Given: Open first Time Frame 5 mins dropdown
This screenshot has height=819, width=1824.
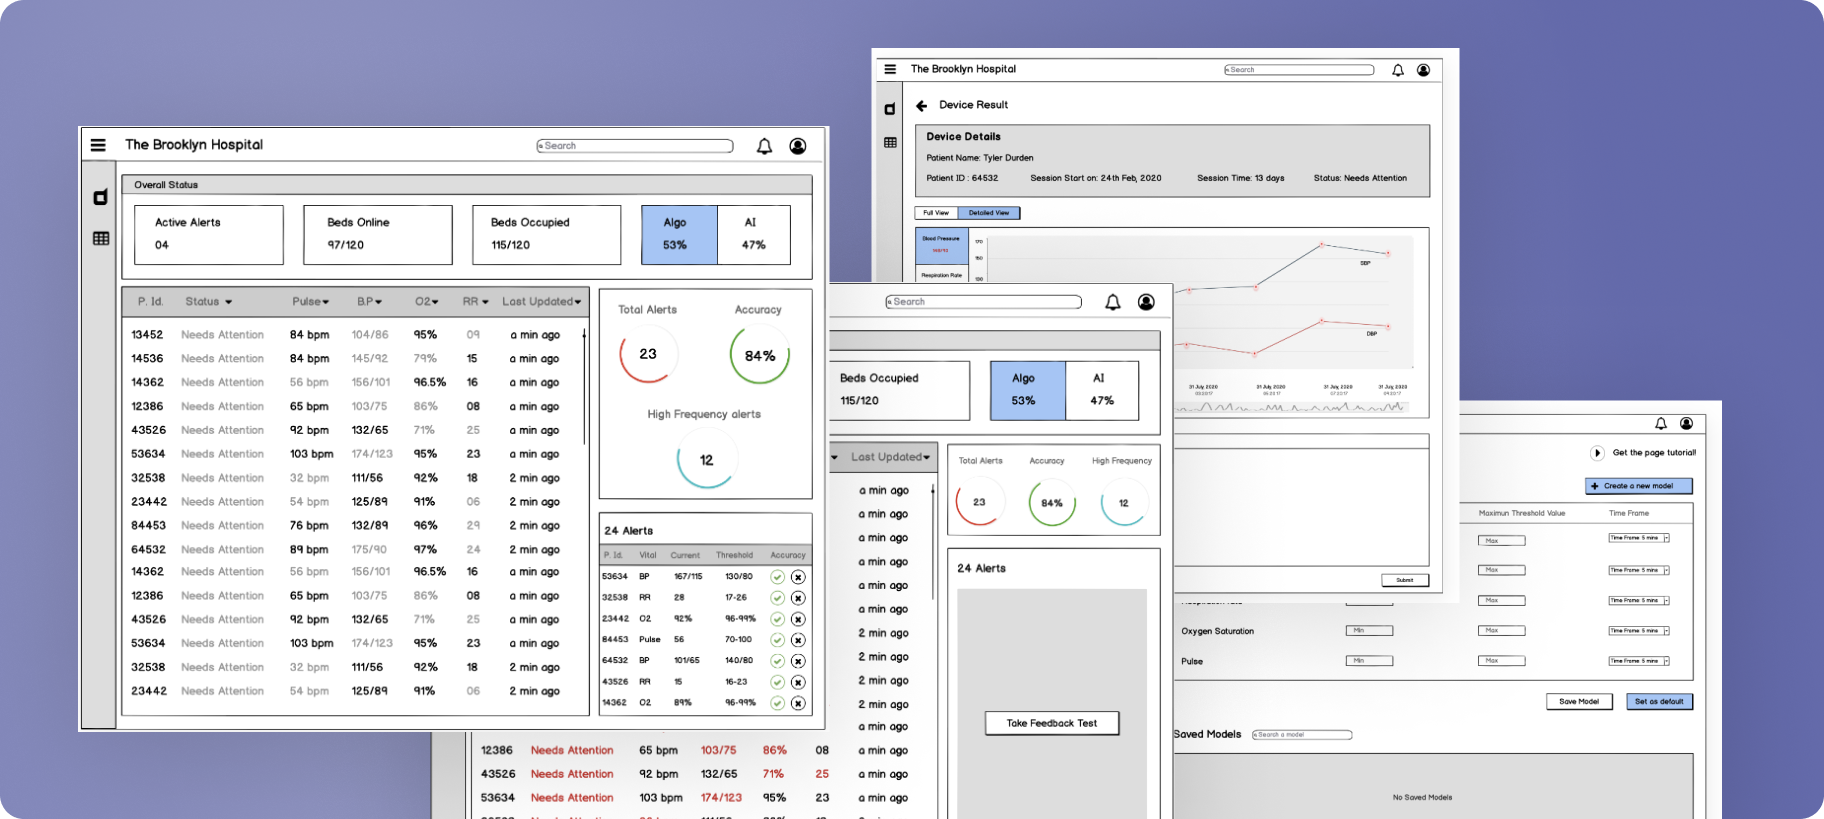Looking at the screenshot, I should tap(1639, 538).
